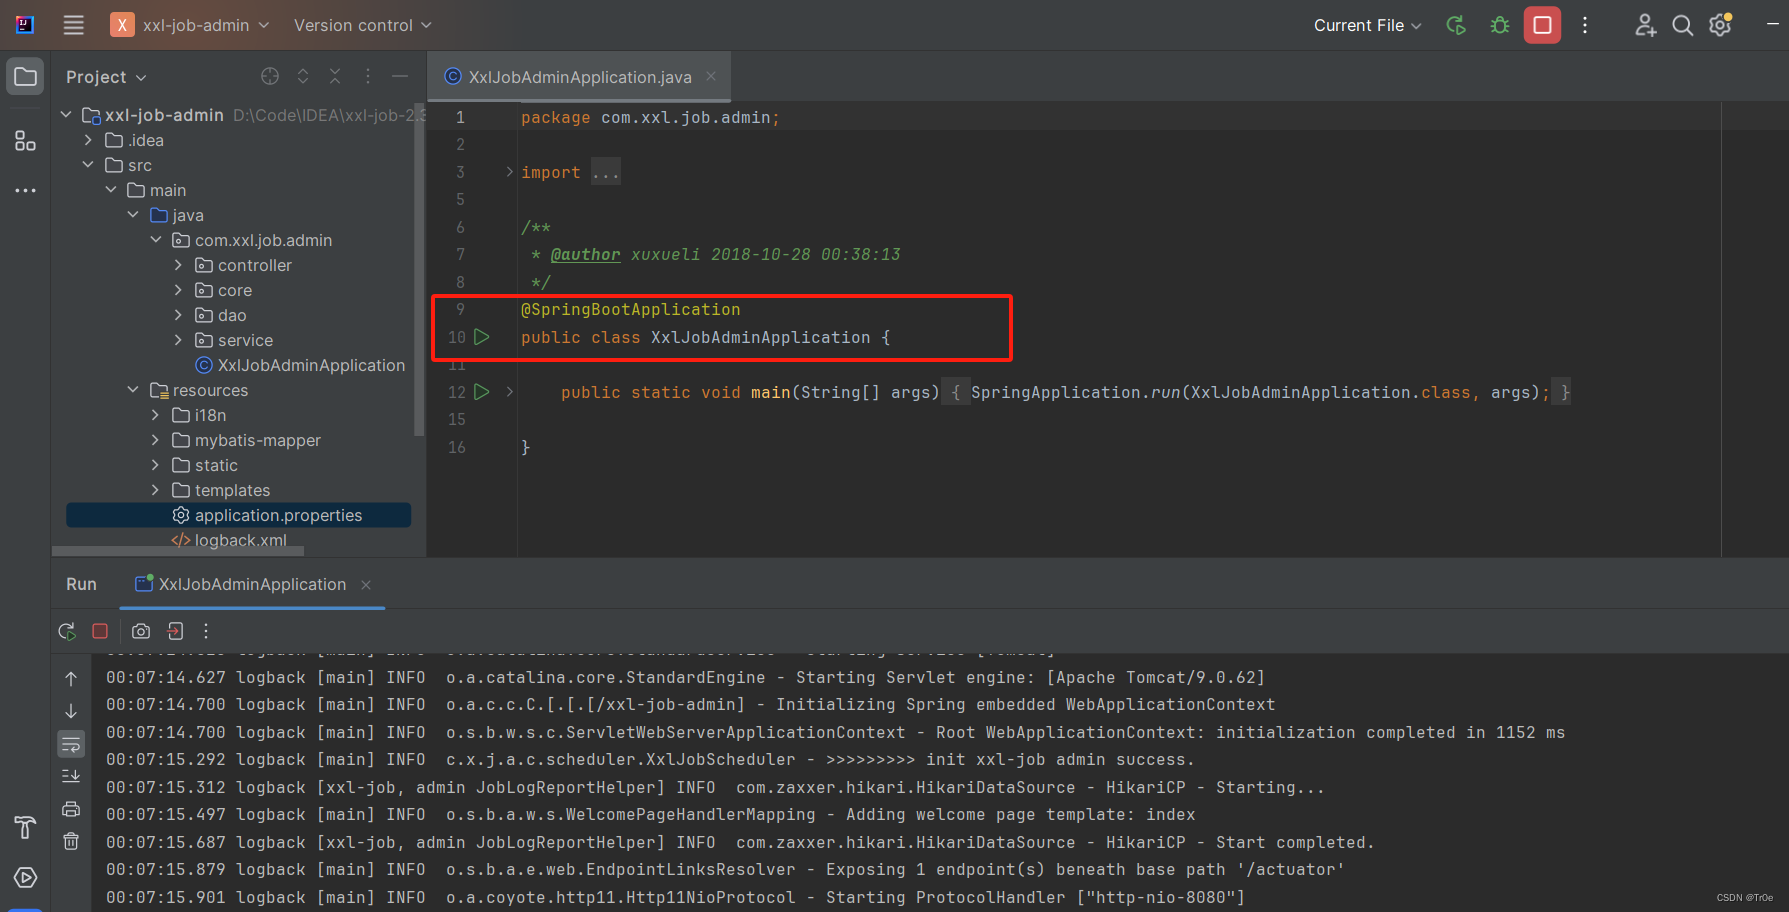1789x912 pixels.
Task: Take a thread dump with the camera icon
Action: 141,631
